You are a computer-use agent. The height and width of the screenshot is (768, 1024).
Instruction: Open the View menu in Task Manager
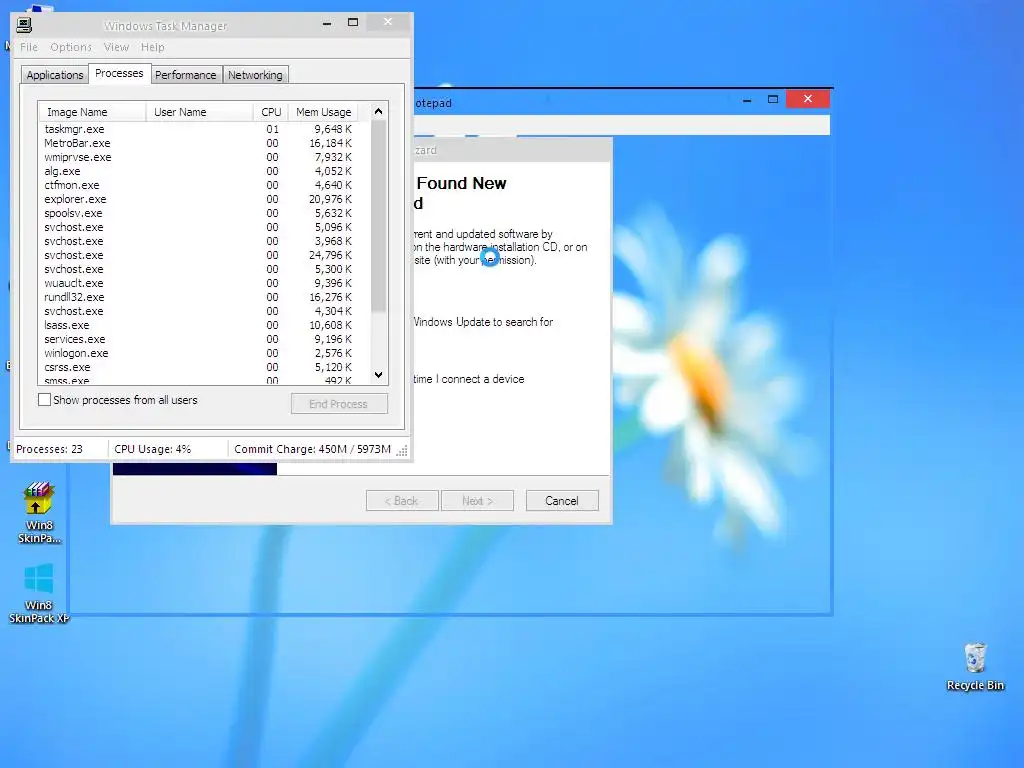coord(116,47)
